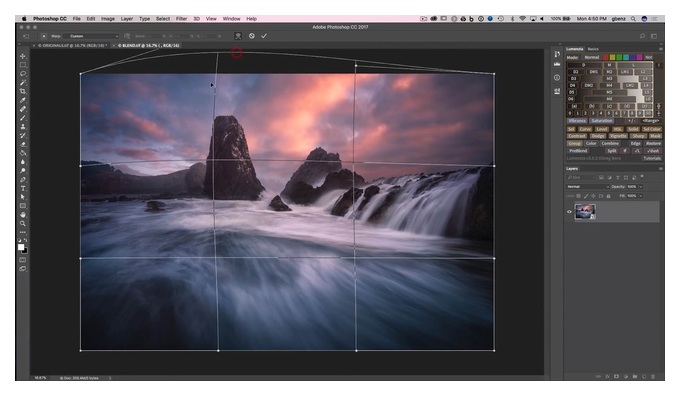The height and width of the screenshot is (396, 680).
Task: Toggle lock all padlock in Layers
Action: (x=608, y=196)
